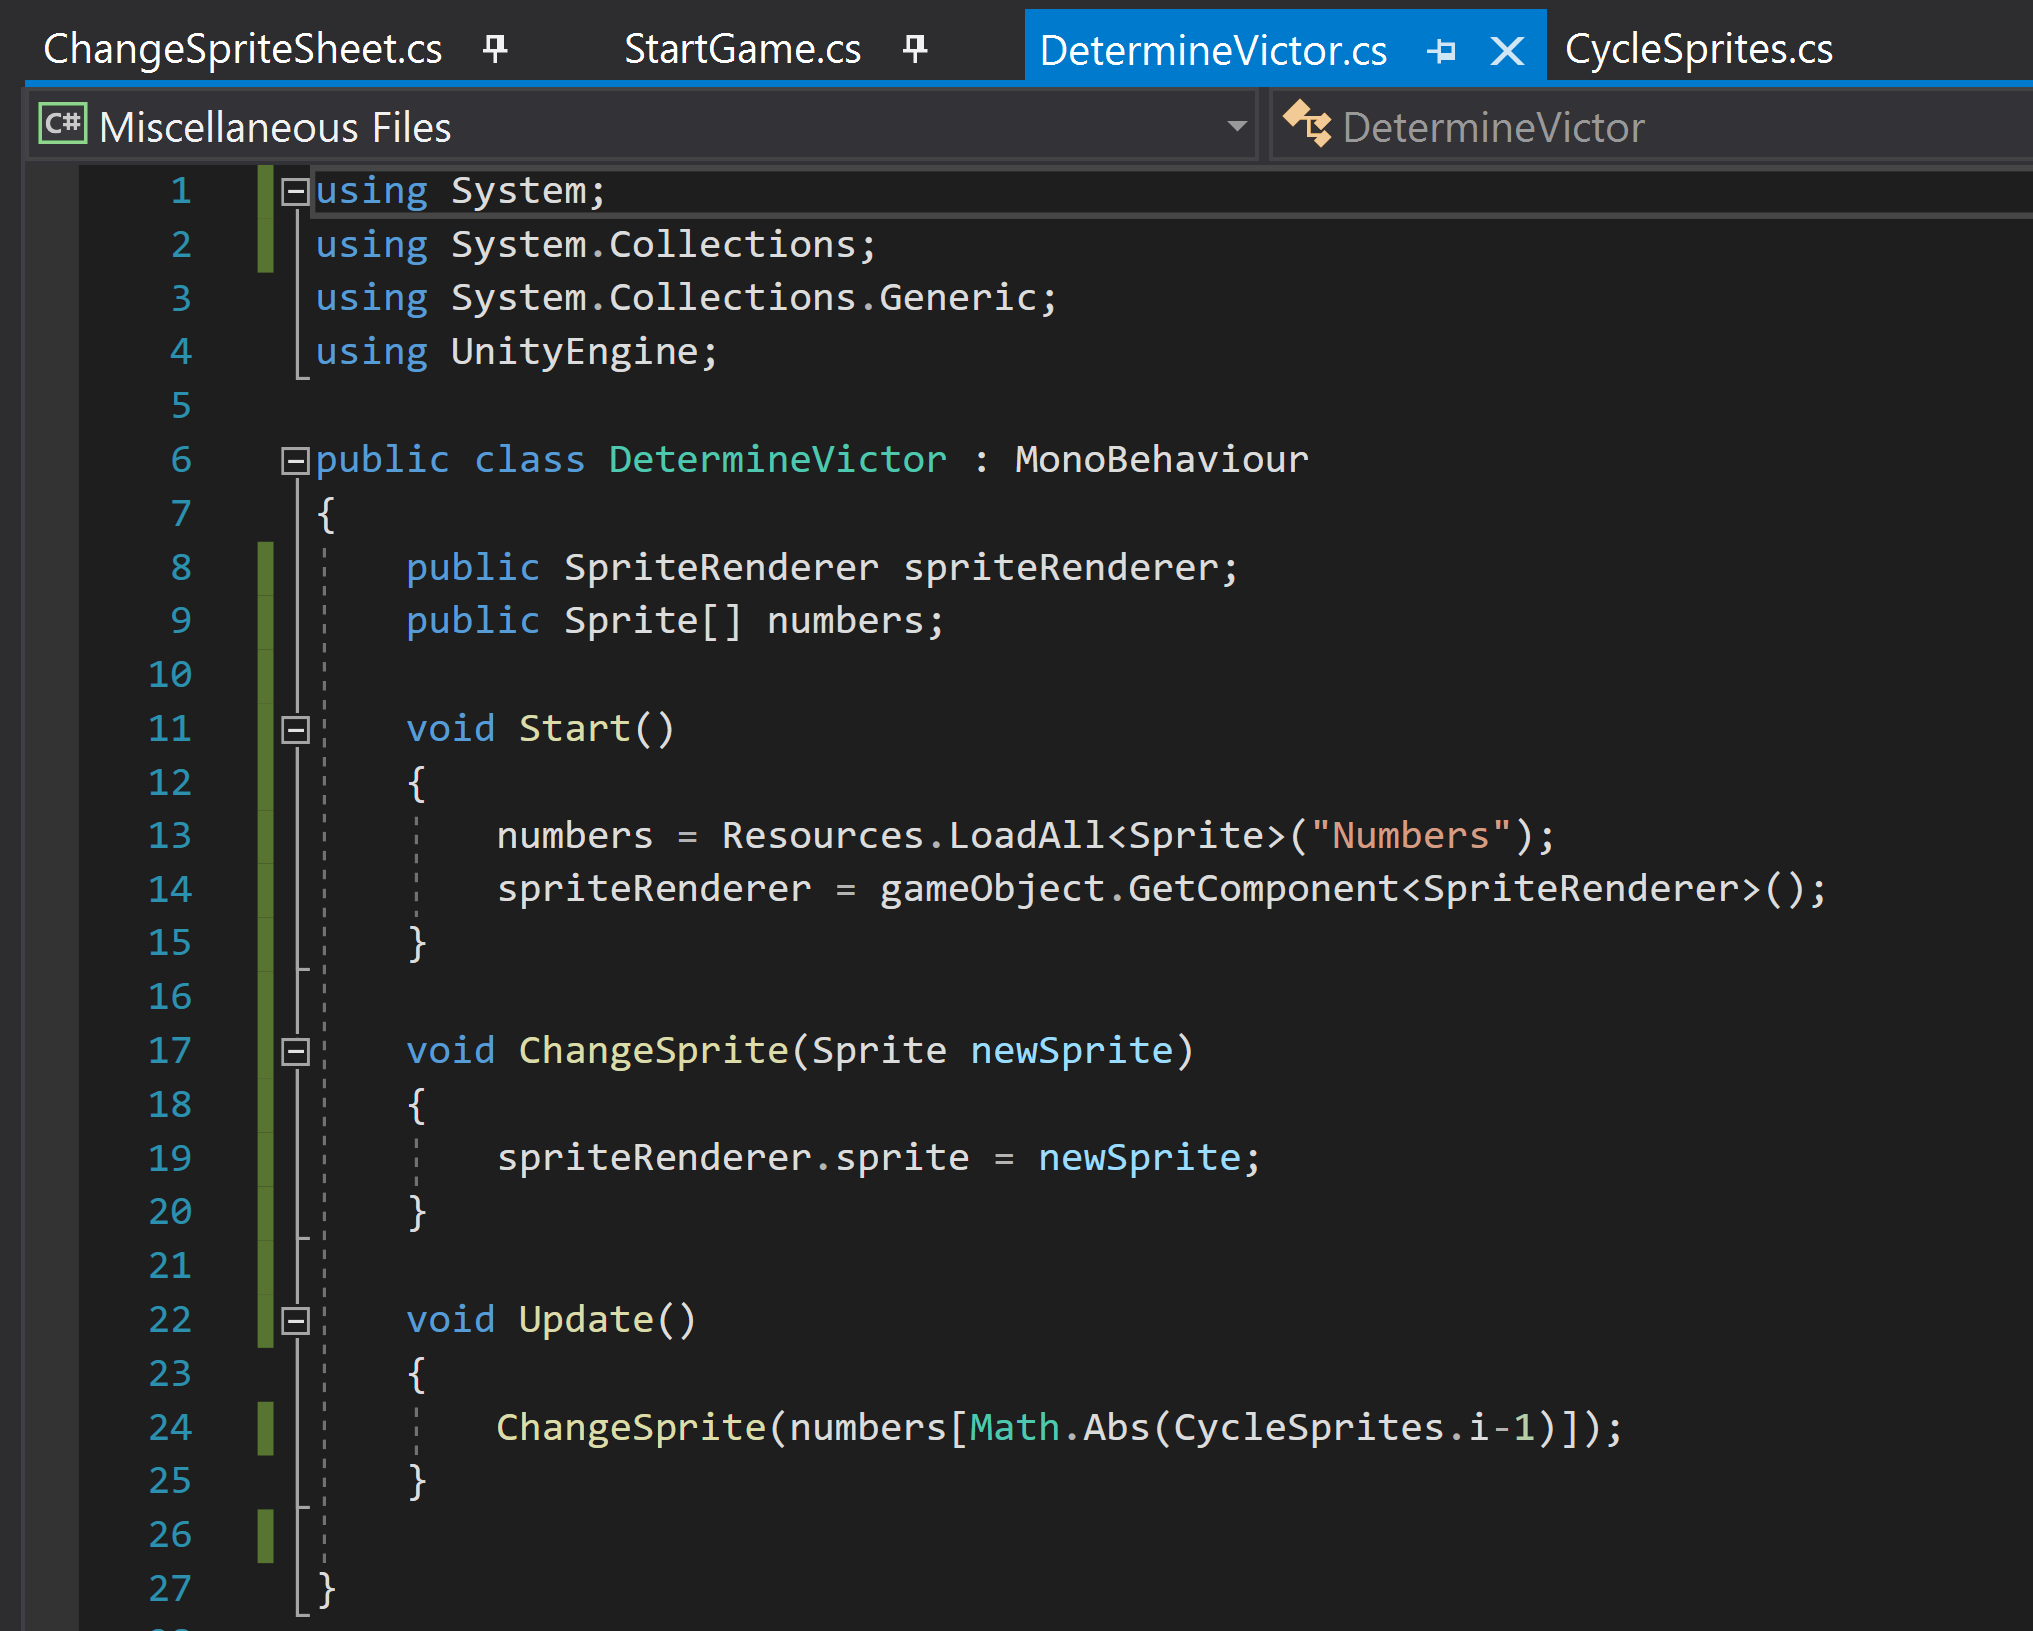Click the DetermineVictor class icon in navigation bar
This screenshot has width=2033, height=1631.
click(x=1307, y=125)
